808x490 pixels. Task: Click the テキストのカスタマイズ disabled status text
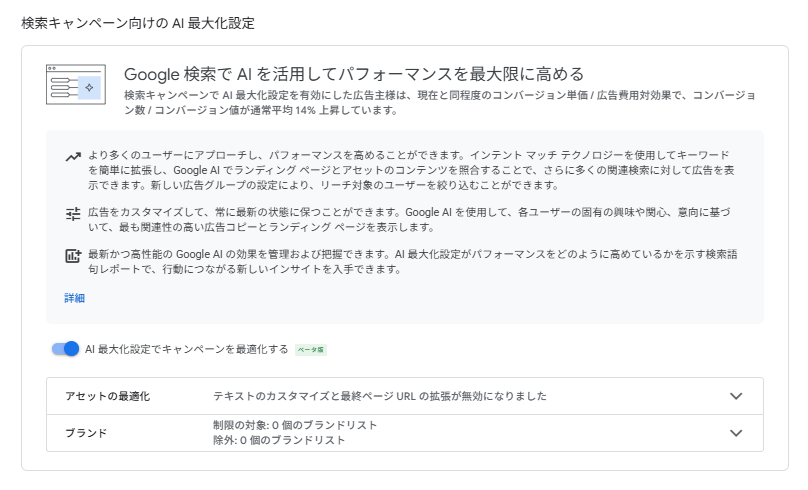tap(379, 396)
